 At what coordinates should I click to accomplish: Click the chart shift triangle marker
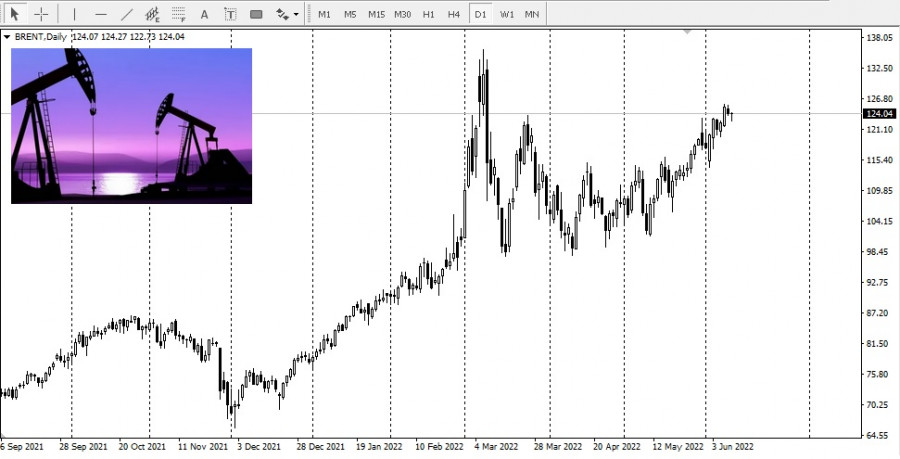[687, 32]
